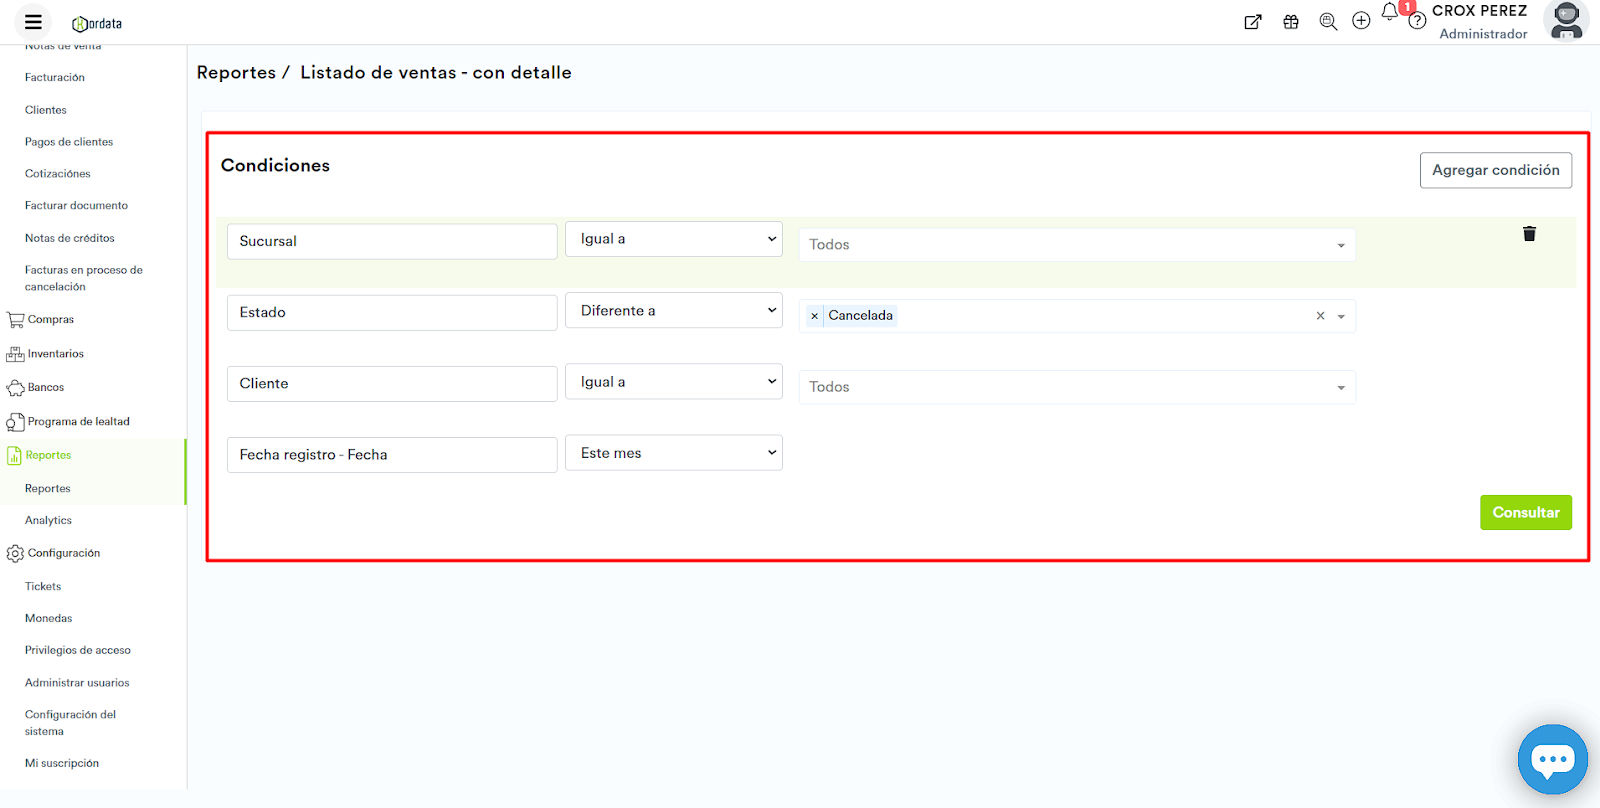Click the search magnifier icon in header
This screenshot has width=1600, height=808.
click(1328, 22)
